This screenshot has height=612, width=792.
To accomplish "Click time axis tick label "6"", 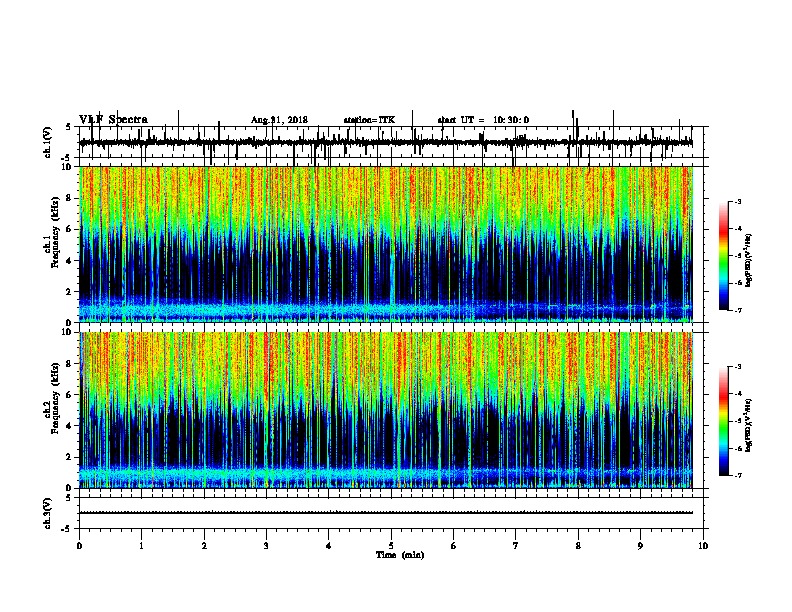I will coord(454,546).
